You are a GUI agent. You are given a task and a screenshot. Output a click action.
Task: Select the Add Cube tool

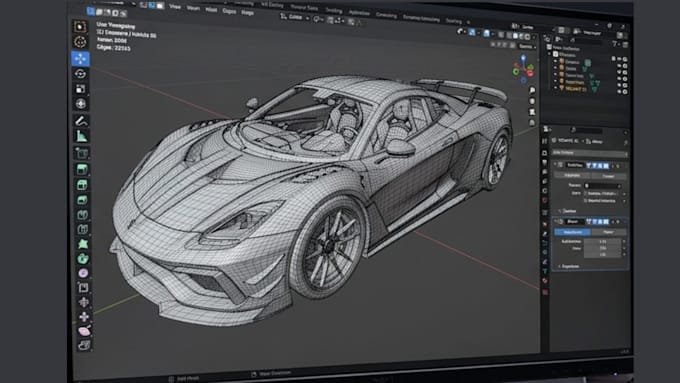click(82, 153)
